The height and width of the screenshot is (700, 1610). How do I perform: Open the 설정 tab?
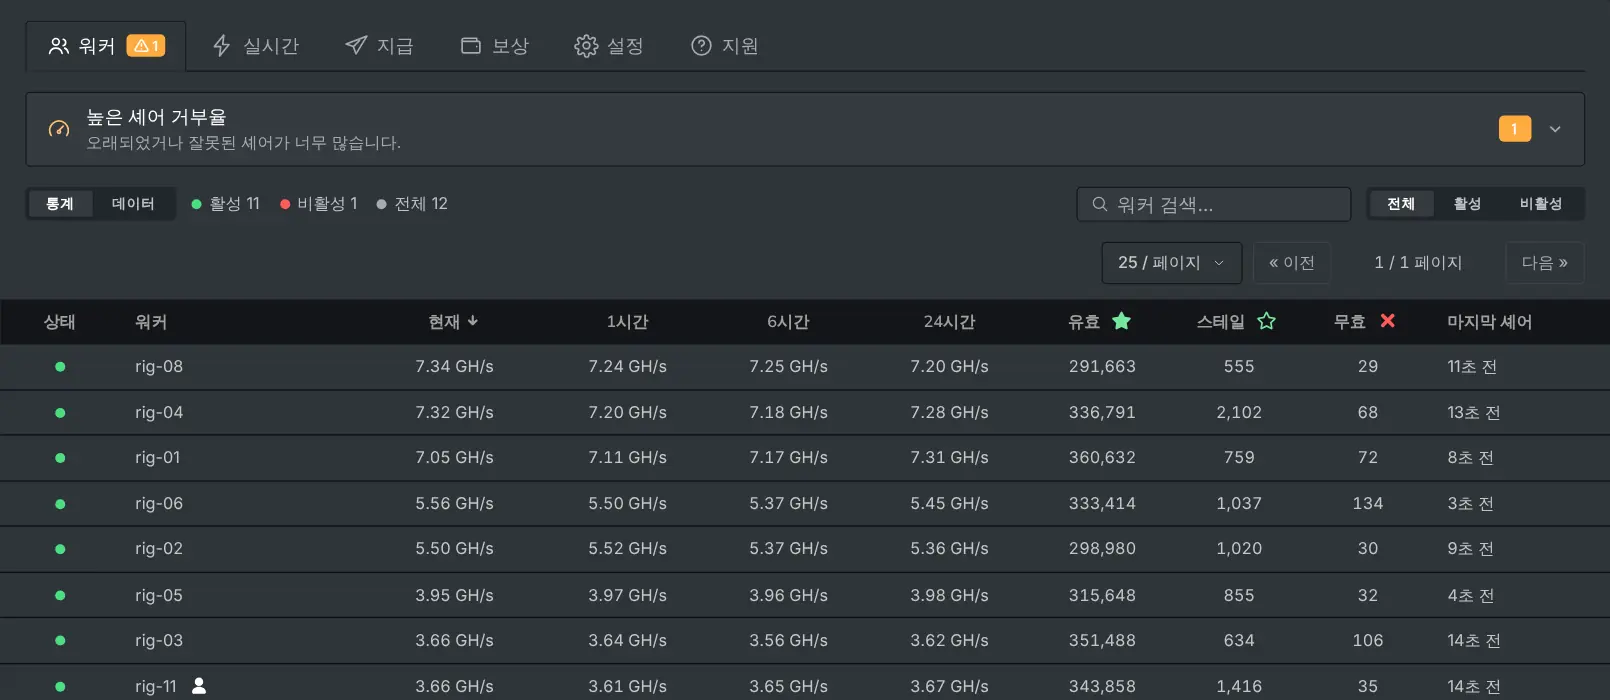[x=609, y=46]
